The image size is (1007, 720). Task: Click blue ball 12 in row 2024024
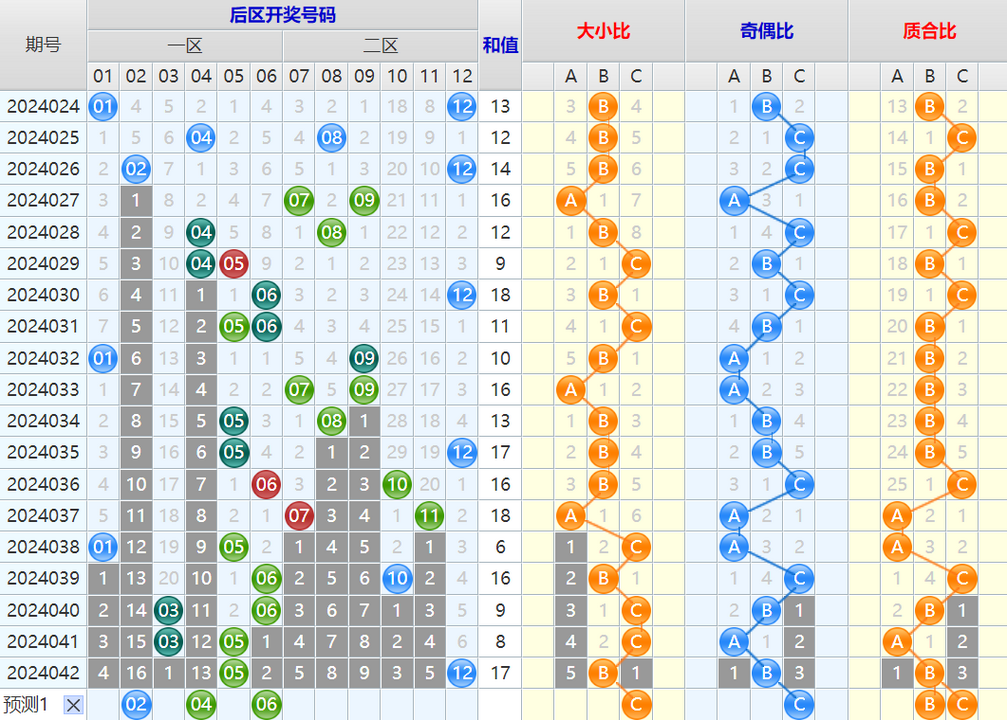pos(462,106)
